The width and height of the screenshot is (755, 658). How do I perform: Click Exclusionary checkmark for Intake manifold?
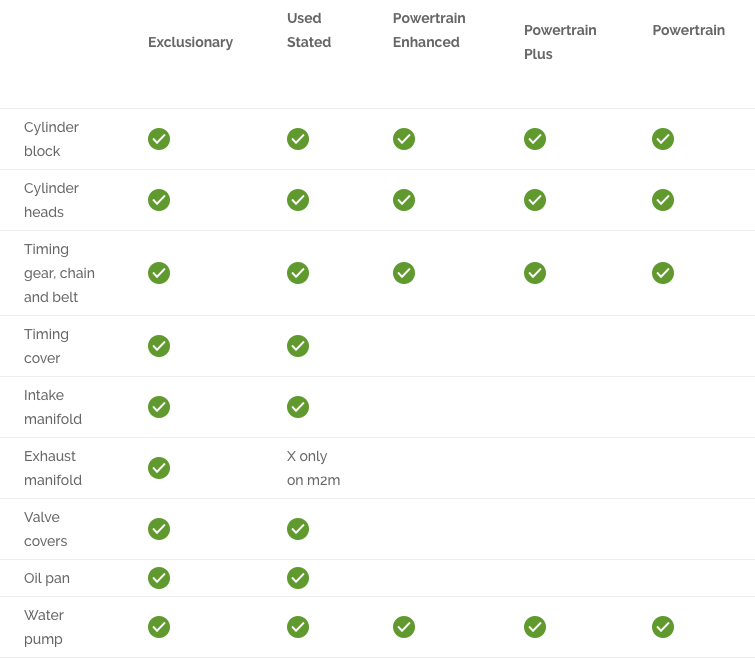click(x=159, y=407)
